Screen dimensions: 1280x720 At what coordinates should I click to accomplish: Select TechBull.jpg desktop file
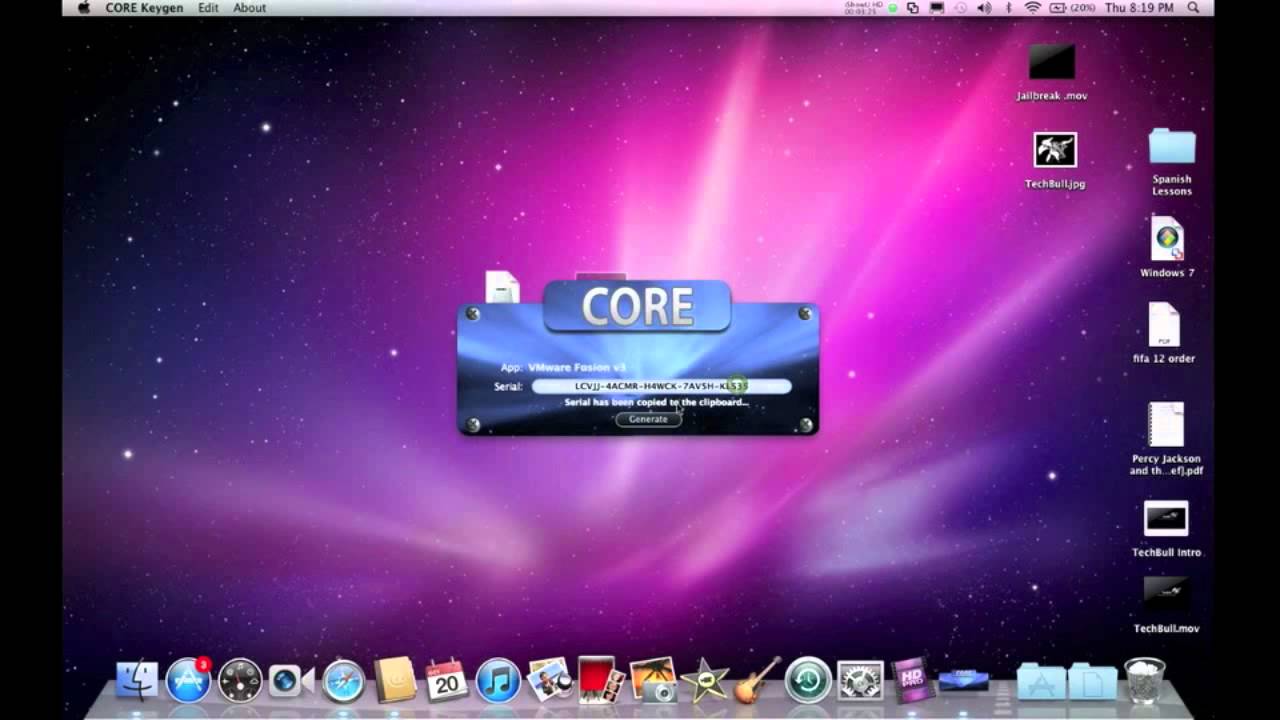coord(1055,160)
